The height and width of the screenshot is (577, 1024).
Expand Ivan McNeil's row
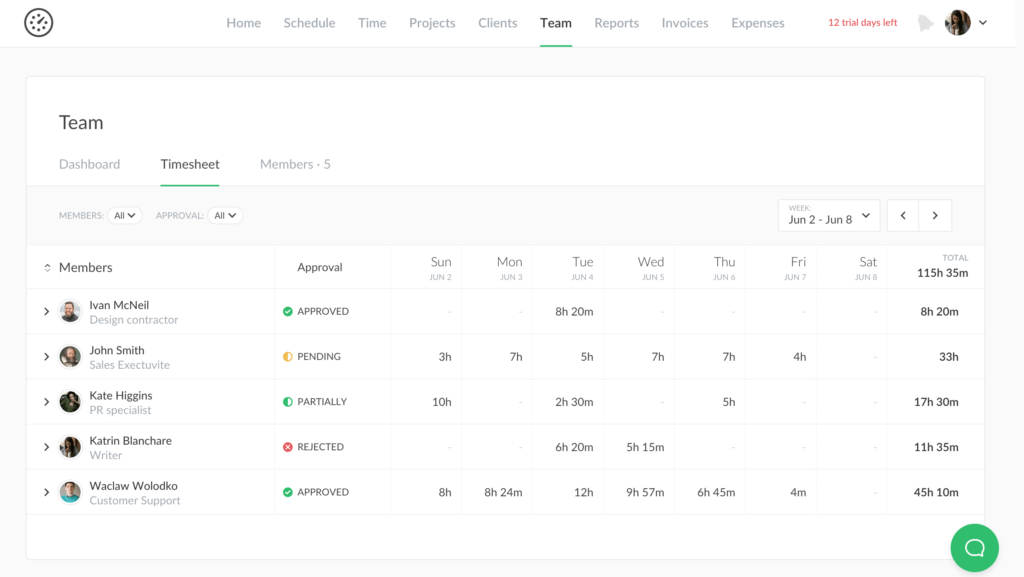(46, 311)
